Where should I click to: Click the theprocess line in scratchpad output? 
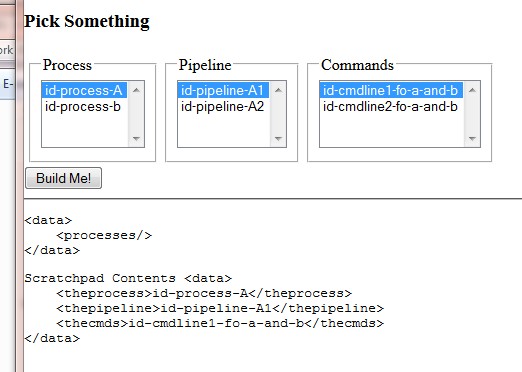point(204,293)
